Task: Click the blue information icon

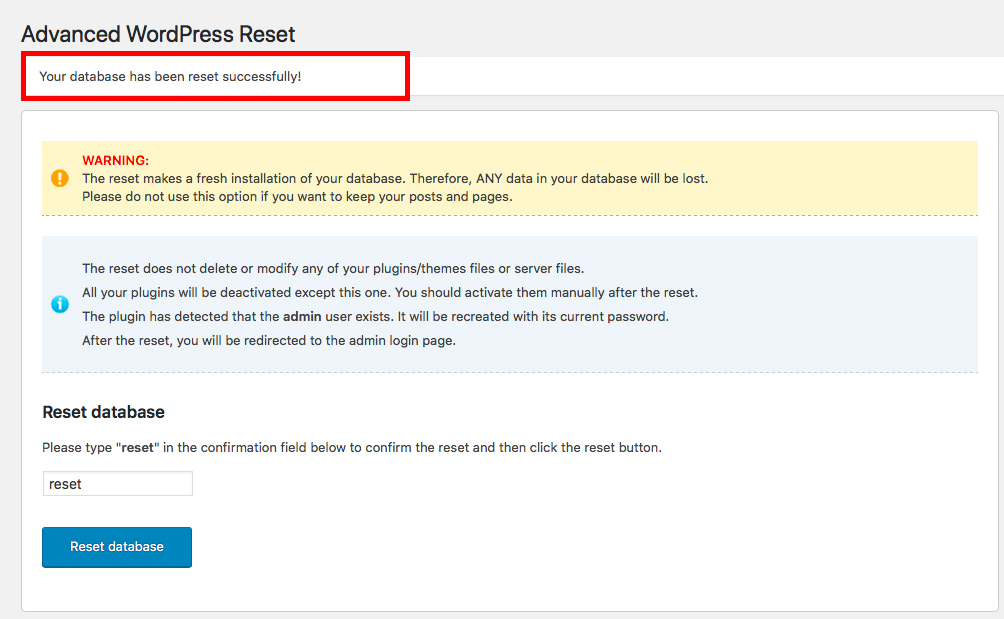Action: pyautogui.click(x=59, y=304)
